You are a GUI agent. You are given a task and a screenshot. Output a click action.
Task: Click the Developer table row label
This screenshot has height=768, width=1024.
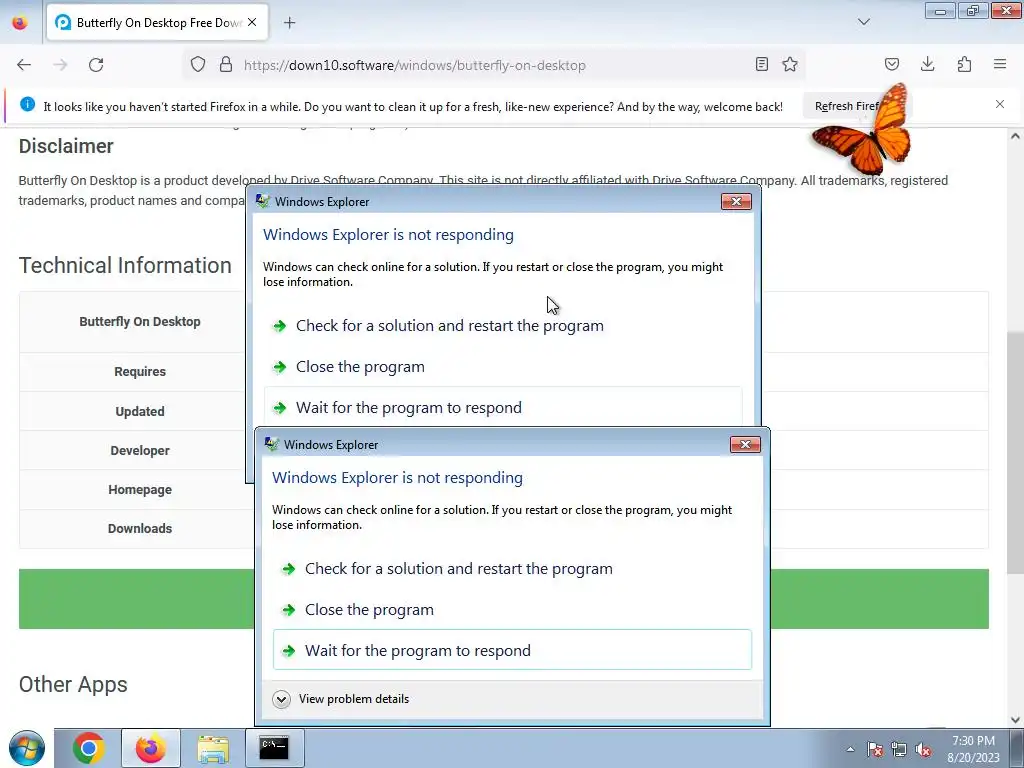click(x=140, y=451)
